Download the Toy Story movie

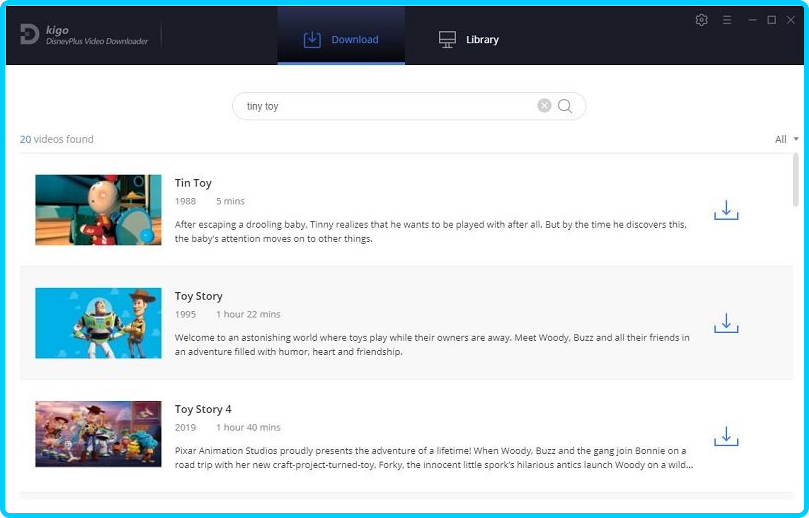click(x=726, y=323)
